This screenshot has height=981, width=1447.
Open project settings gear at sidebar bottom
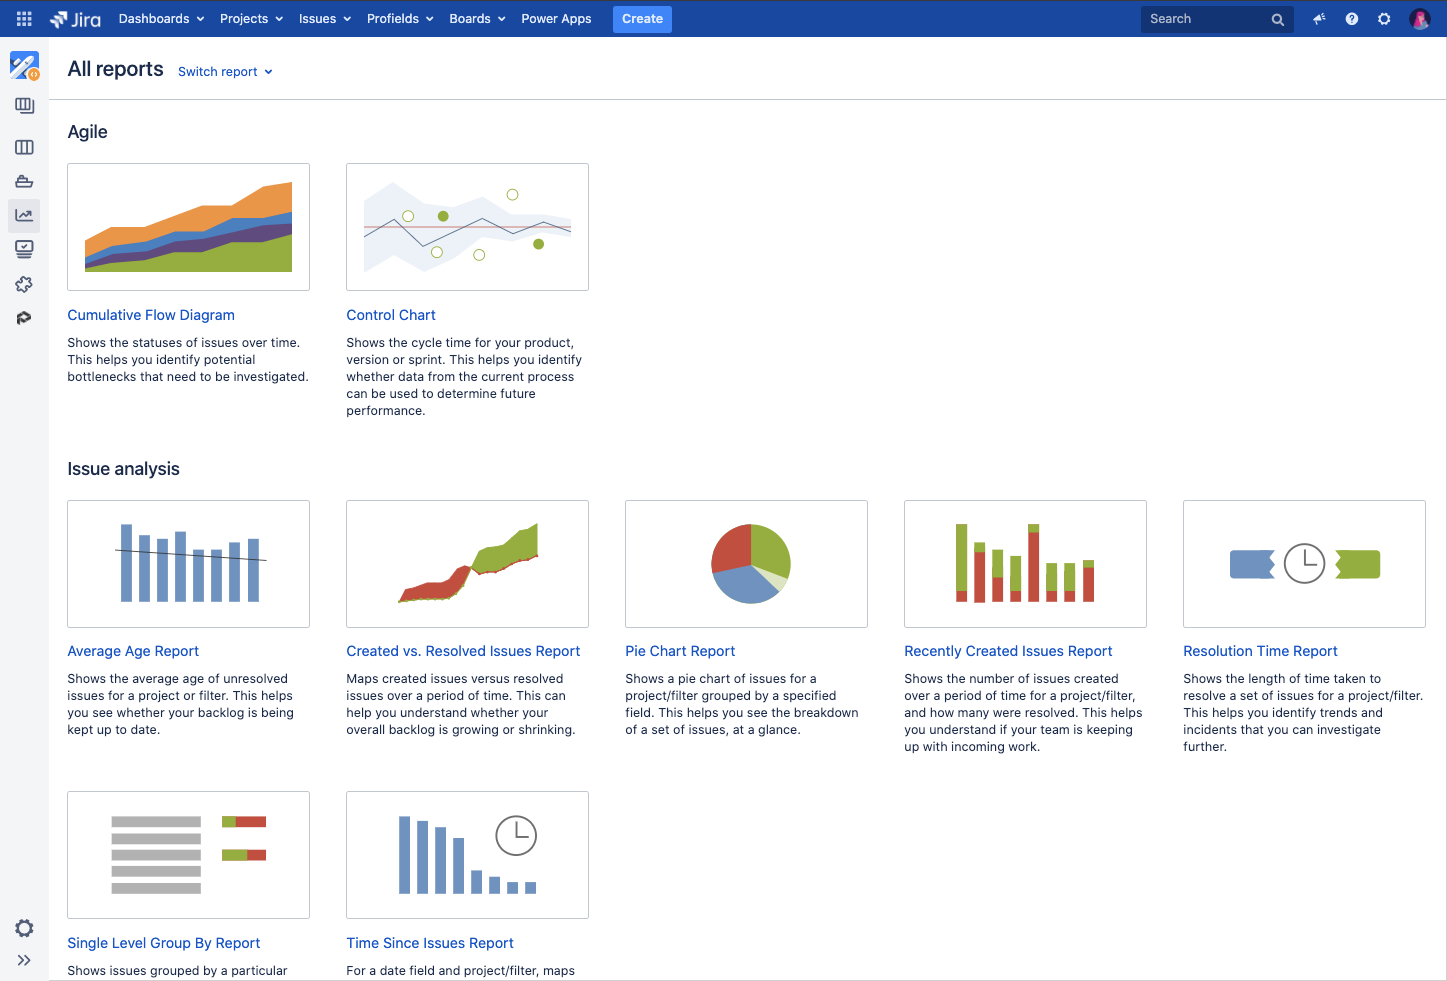tap(24, 928)
